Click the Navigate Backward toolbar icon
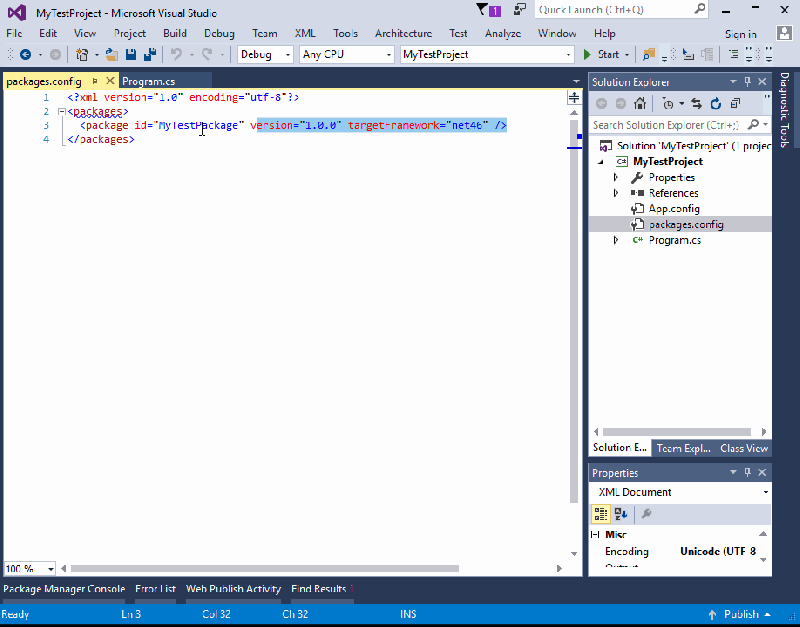 point(26,54)
